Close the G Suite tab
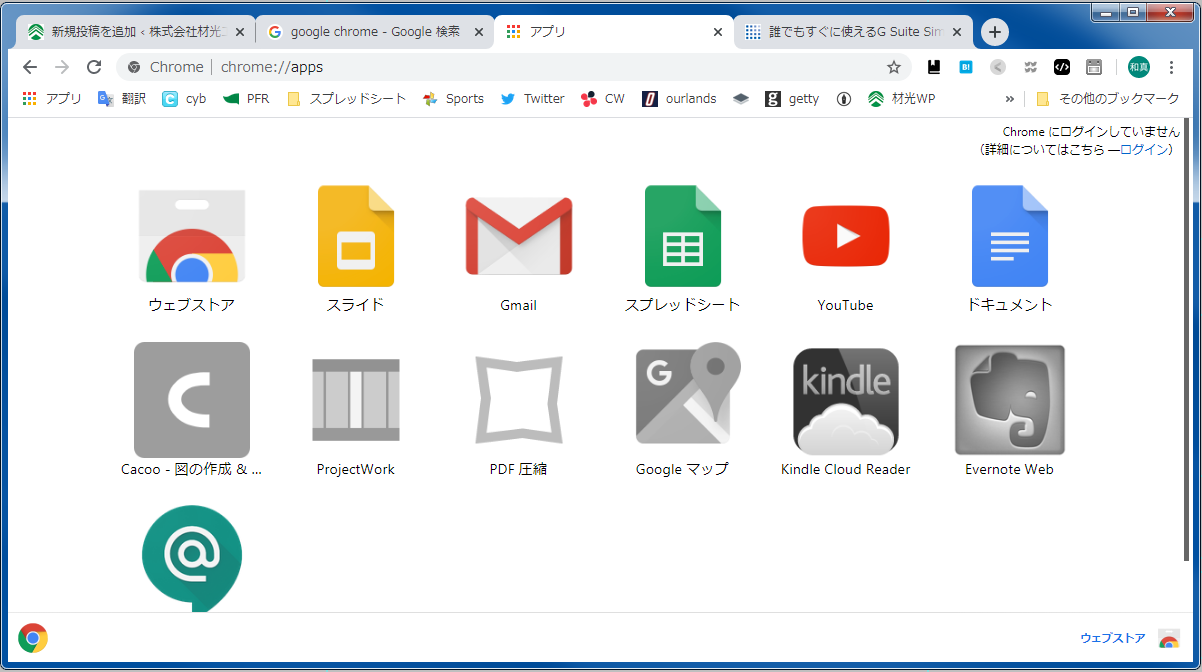This screenshot has height=672, width=1202. pyautogui.click(x=958, y=32)
